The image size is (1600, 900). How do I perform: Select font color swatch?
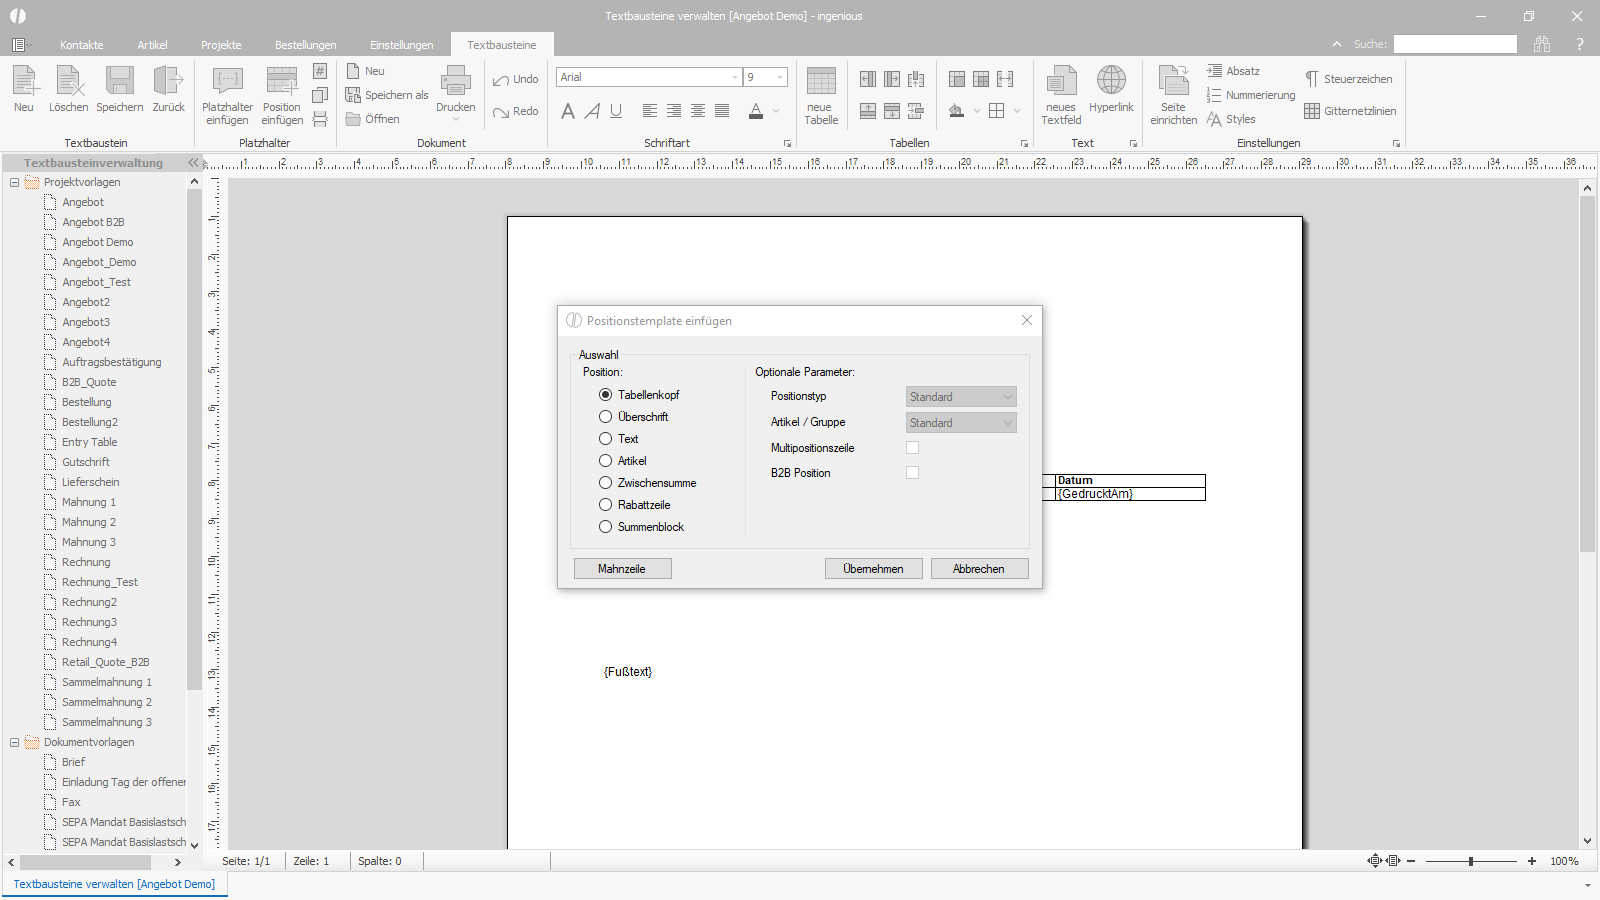pyautogui.click(x=756, y=111)
